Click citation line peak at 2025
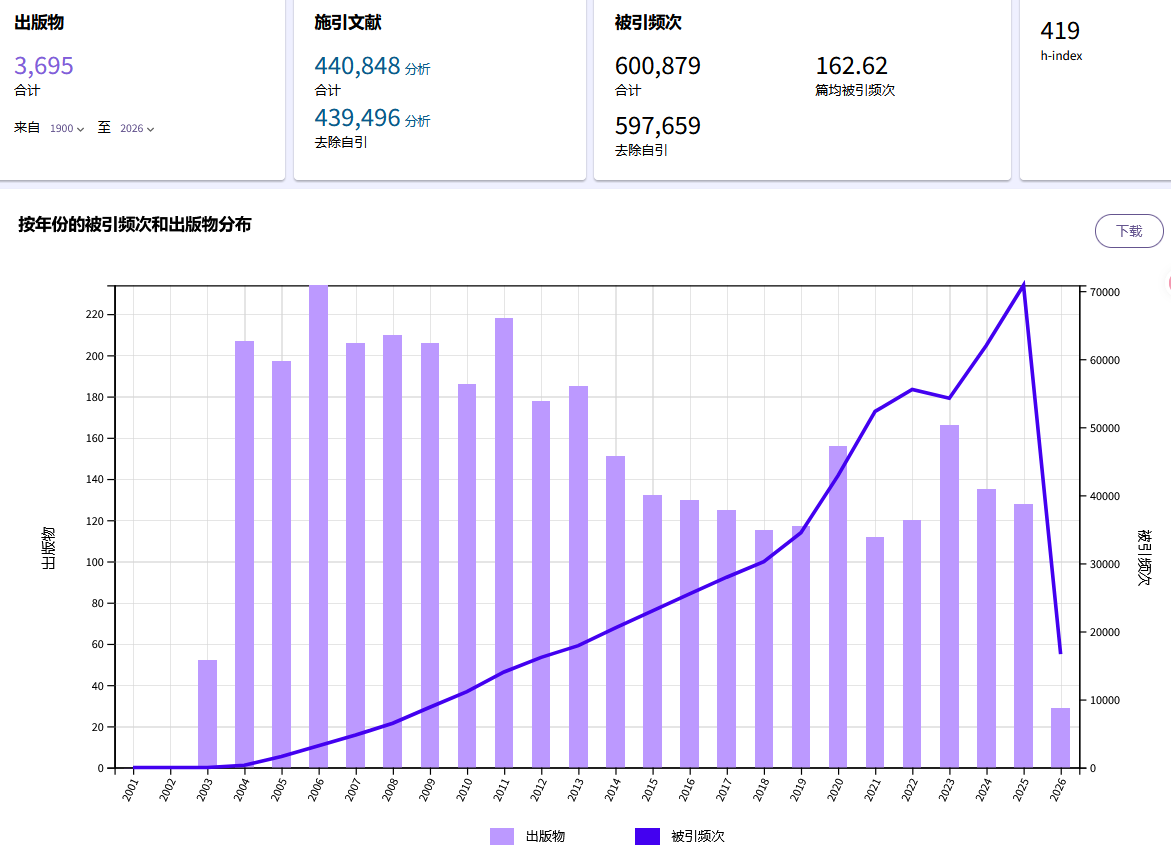Viewport: 1171px width, 859px height. [x=1023, y=285]
